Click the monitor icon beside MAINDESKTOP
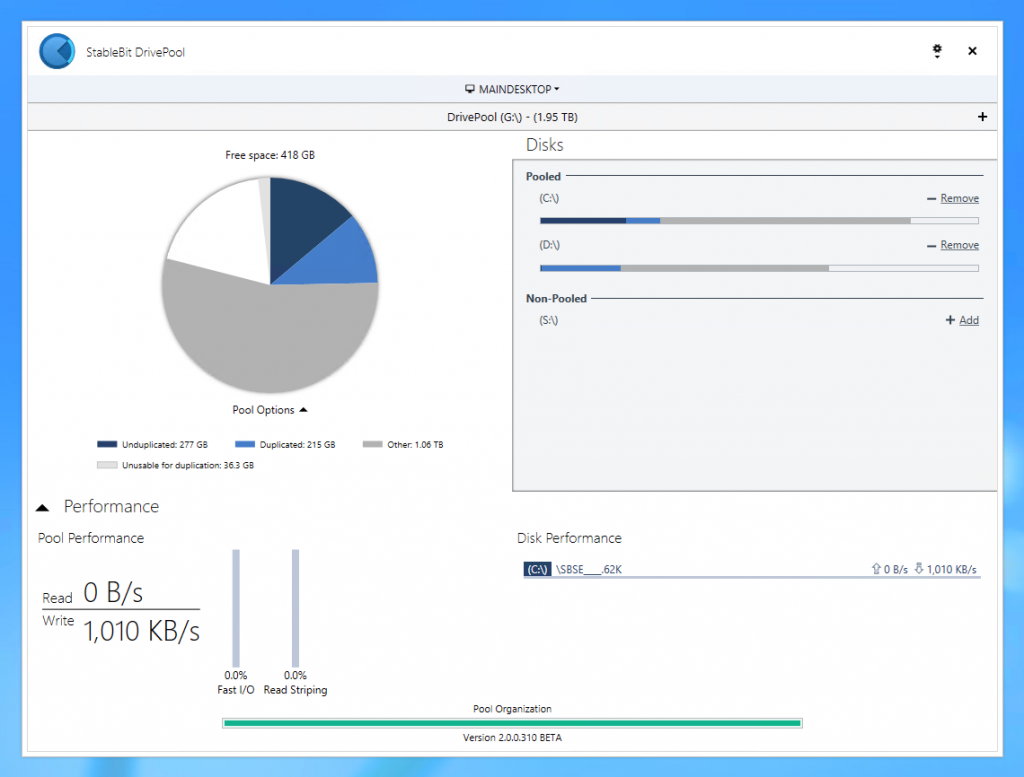The image size is (1024, 777). (470, 89)
